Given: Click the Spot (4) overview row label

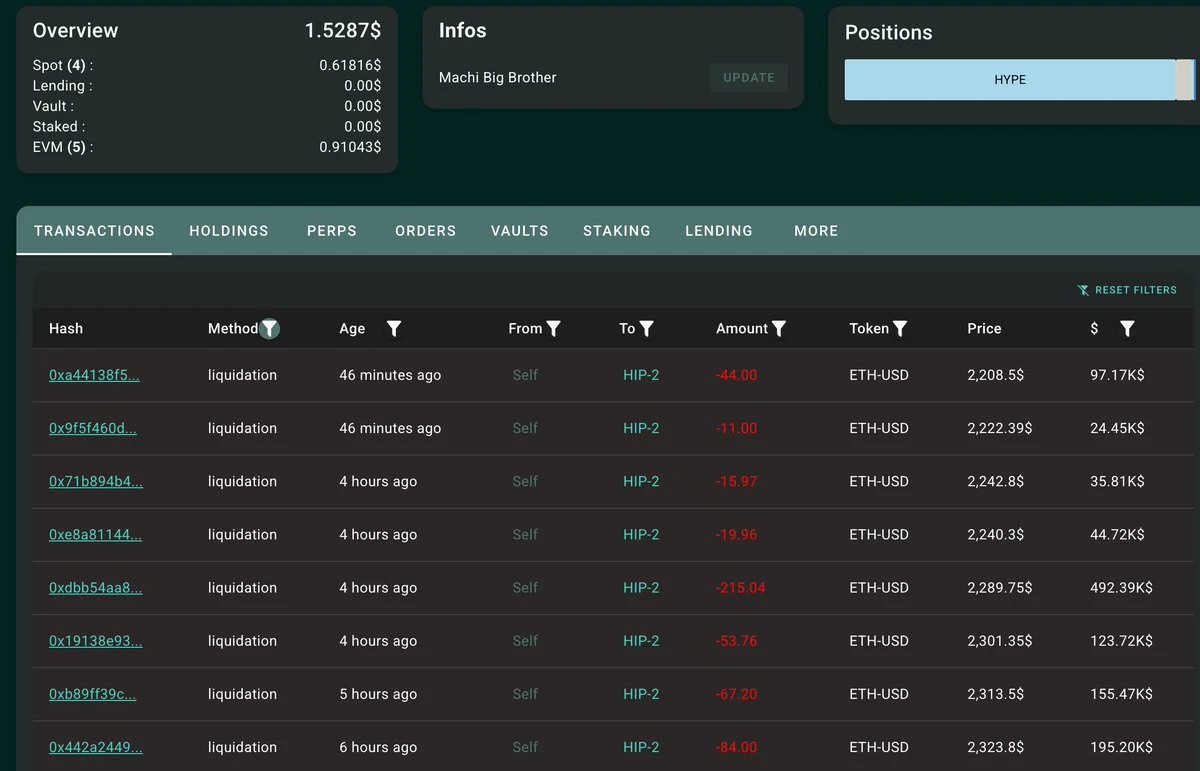Looking at the screenshot, I should coord(63,65).
